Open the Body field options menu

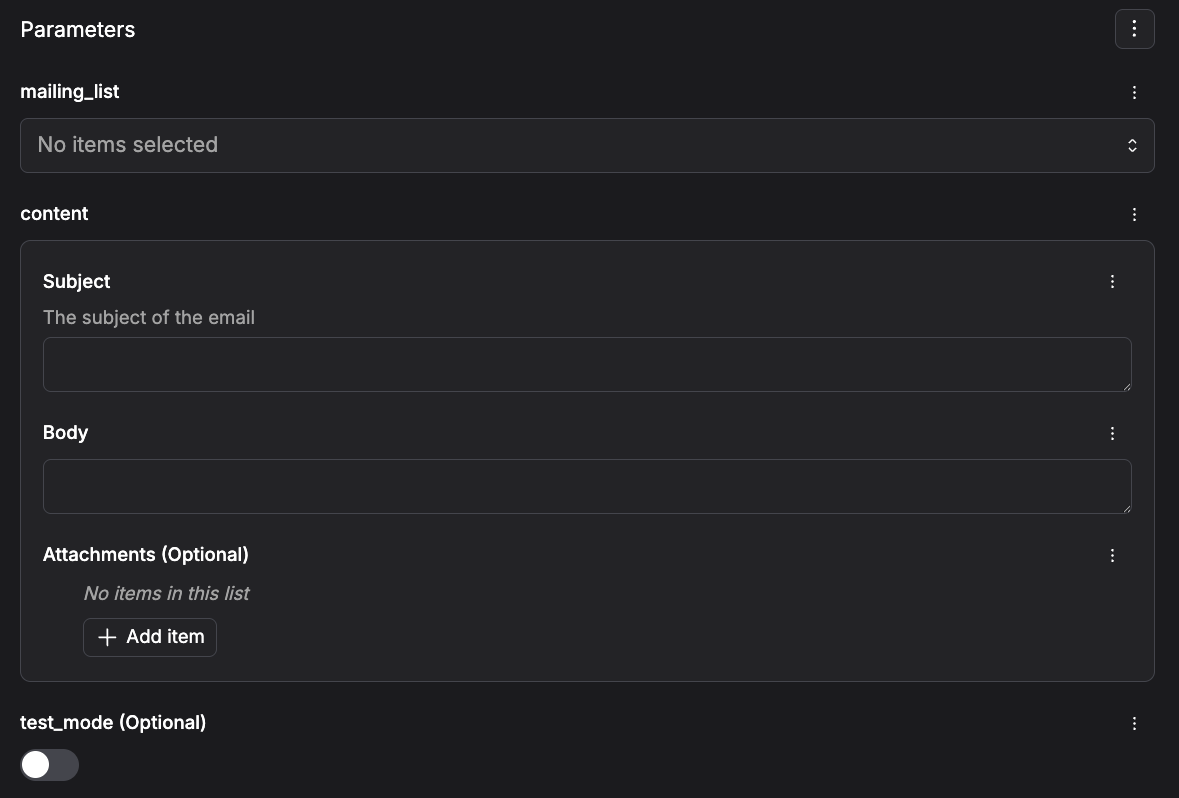(1112, 433)
